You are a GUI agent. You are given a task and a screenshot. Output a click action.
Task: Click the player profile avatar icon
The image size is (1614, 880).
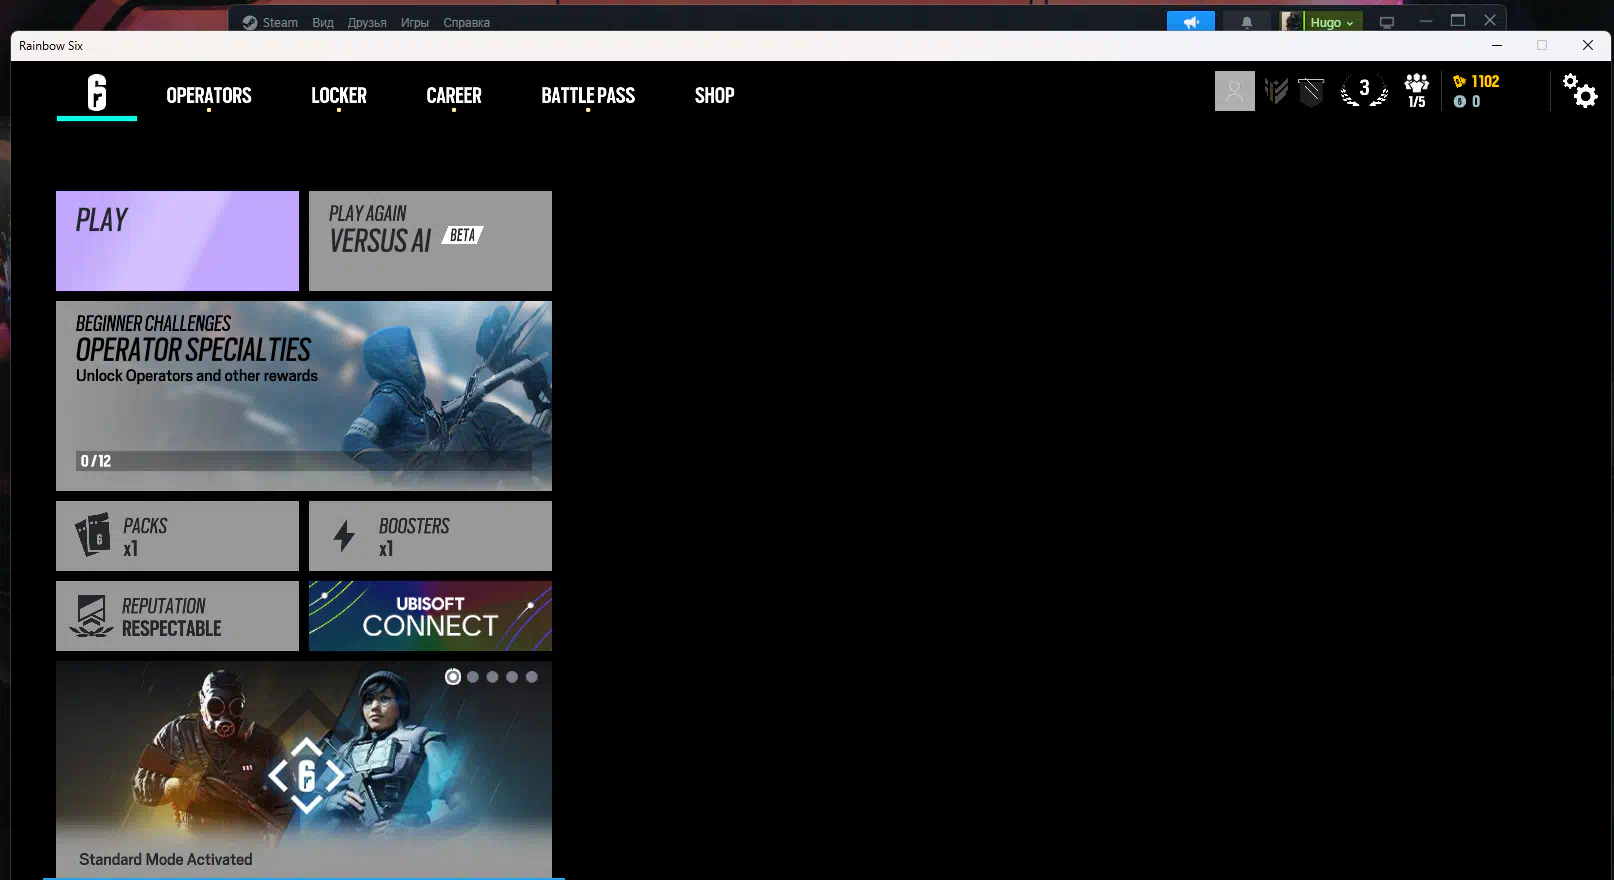(x=1234, y=91)
